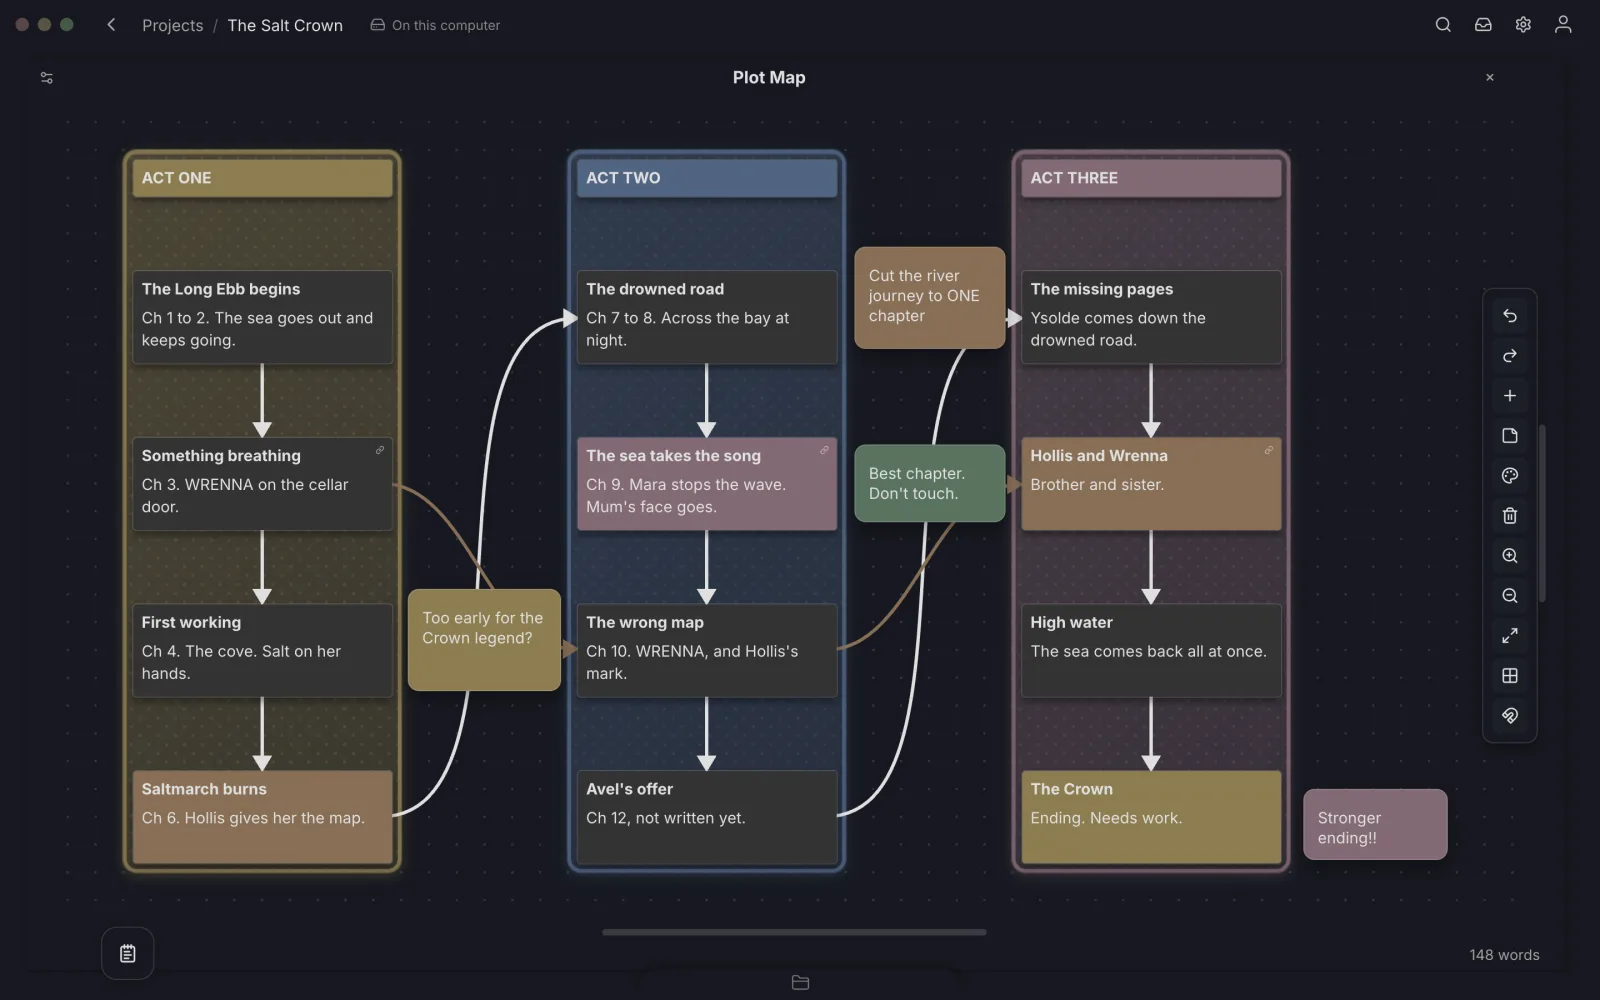Zoom out of the plot map
Screen dimensions: 1600x1000
coord(1509,596)
